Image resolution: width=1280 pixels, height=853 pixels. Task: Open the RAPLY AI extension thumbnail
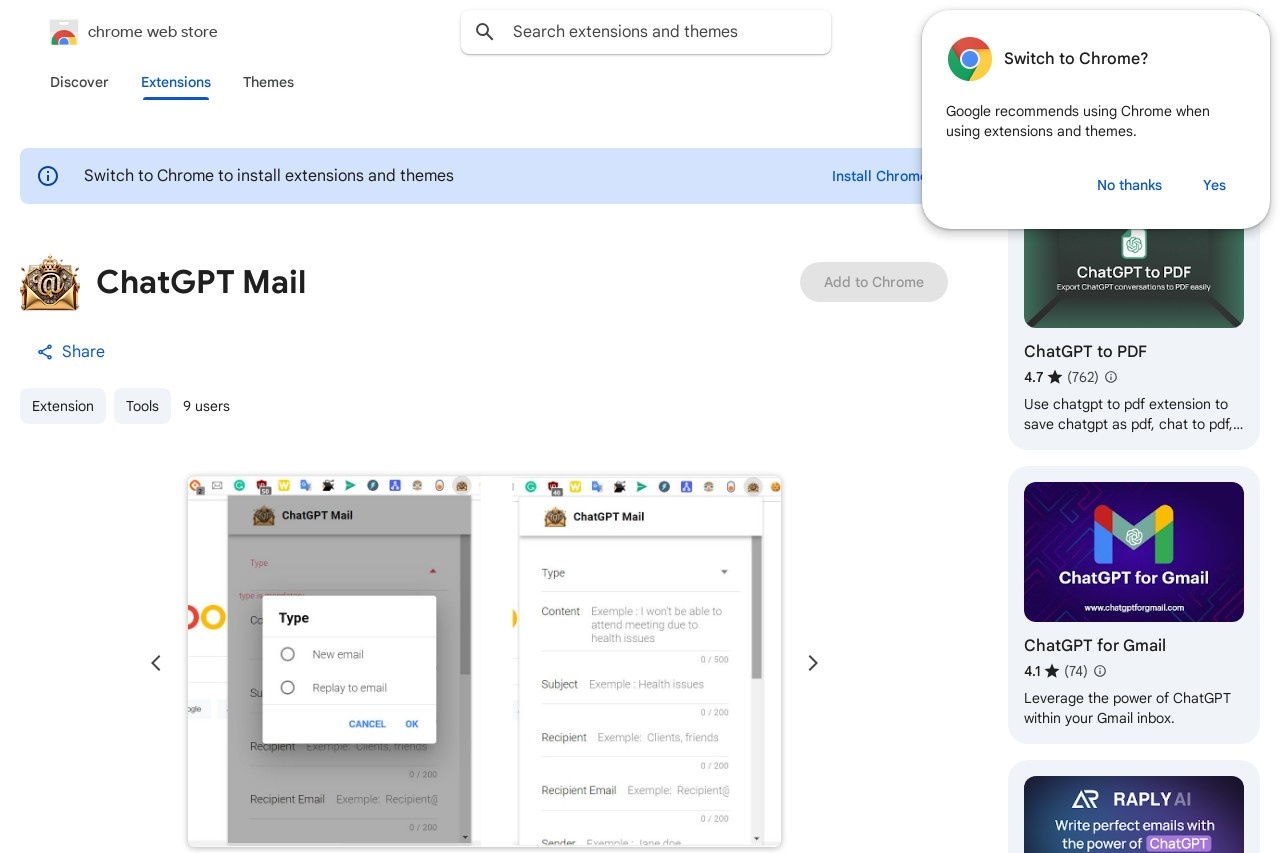(x=1134, y=814)
